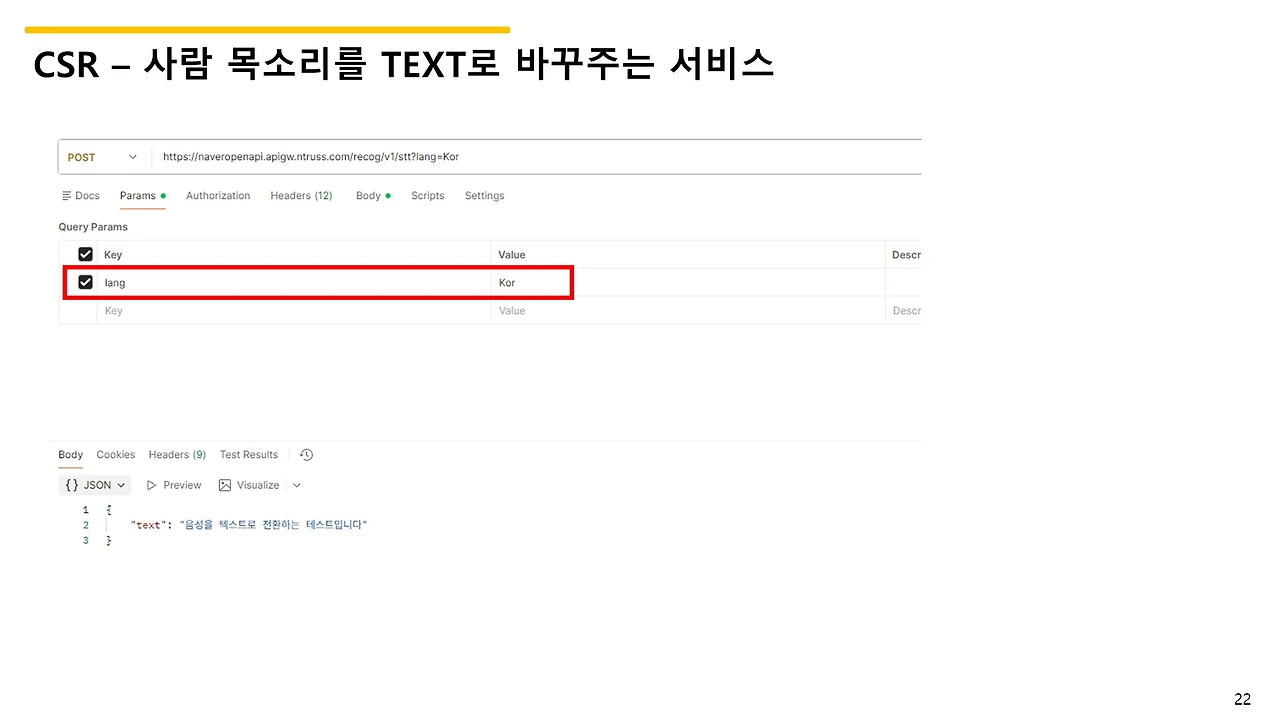Switch to the Authorization tab

pyautogui.click(x=217, y=195)
